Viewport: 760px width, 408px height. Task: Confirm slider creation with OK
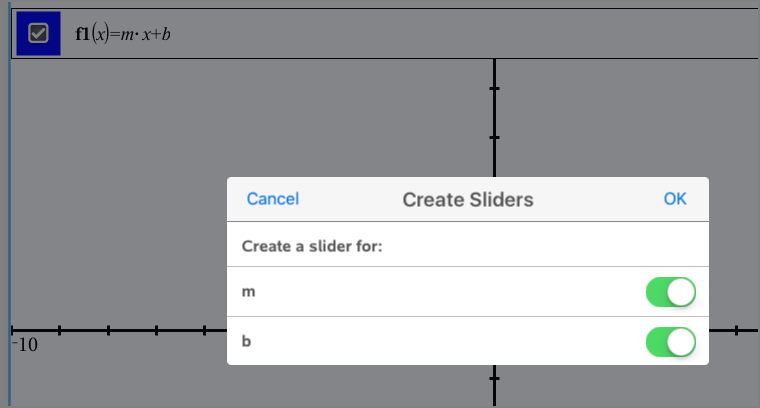pos(675,199)
